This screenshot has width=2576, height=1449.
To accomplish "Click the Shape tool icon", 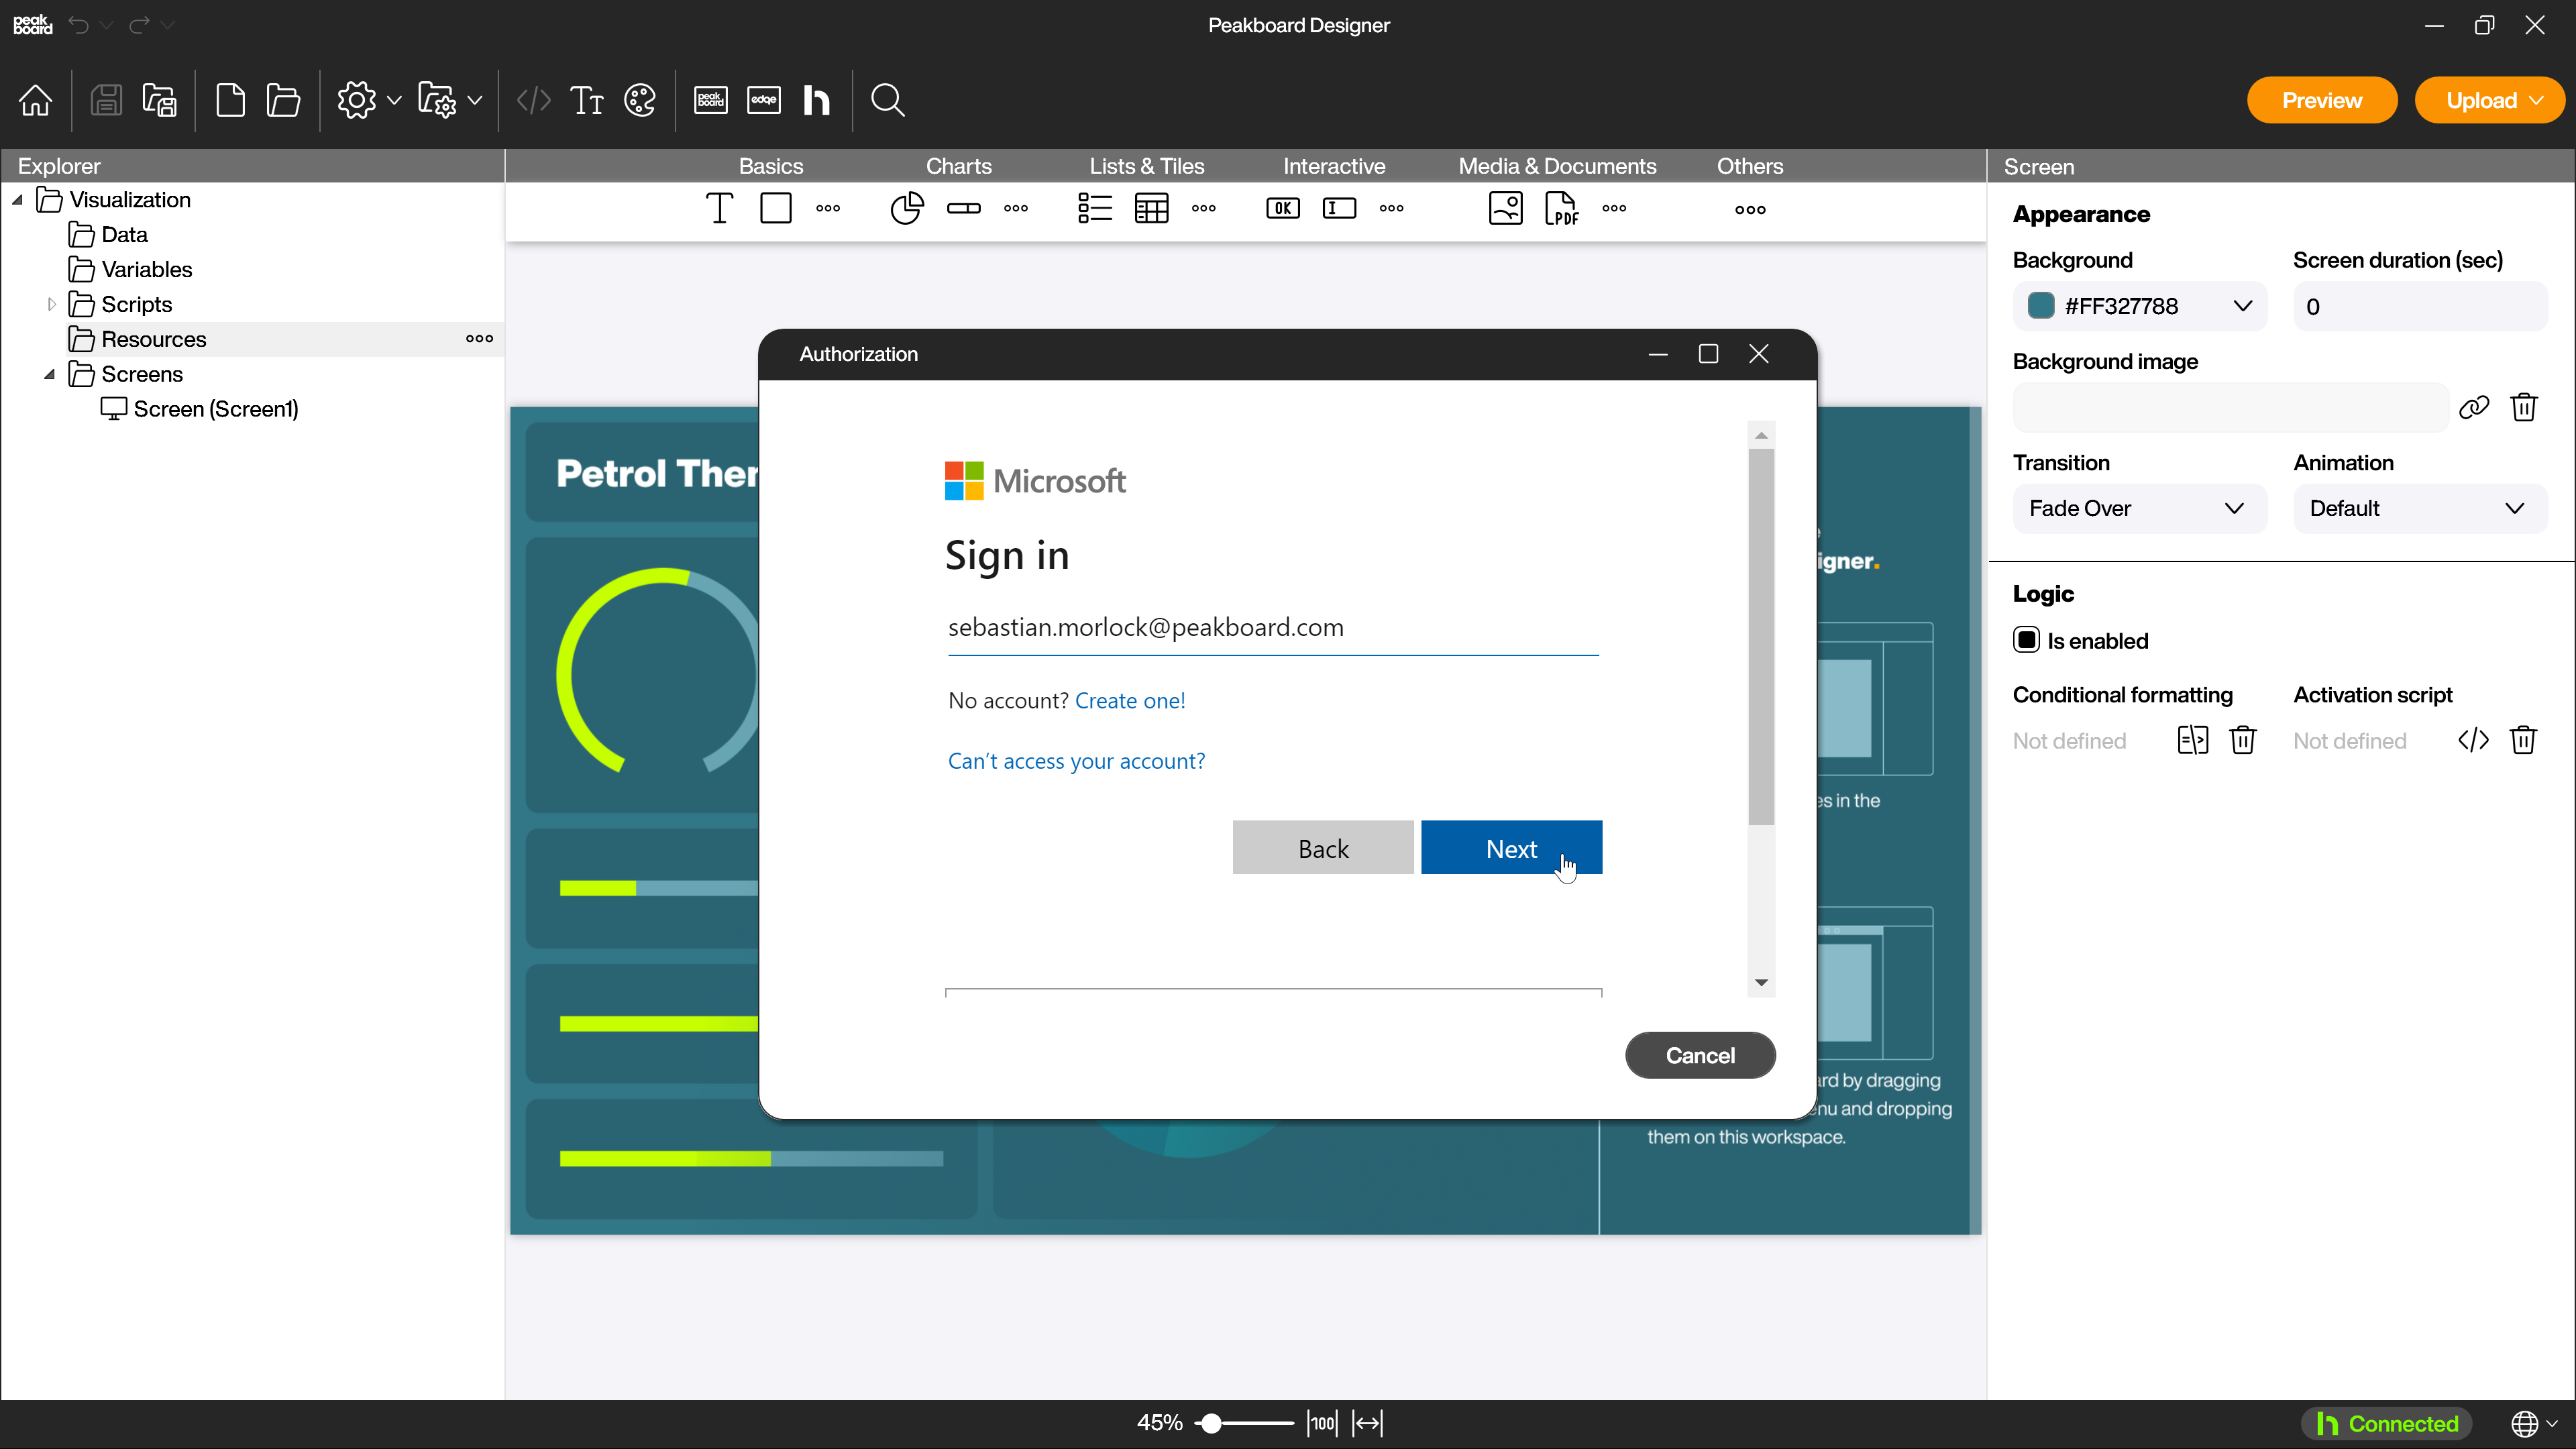I will tap(775, 209).
